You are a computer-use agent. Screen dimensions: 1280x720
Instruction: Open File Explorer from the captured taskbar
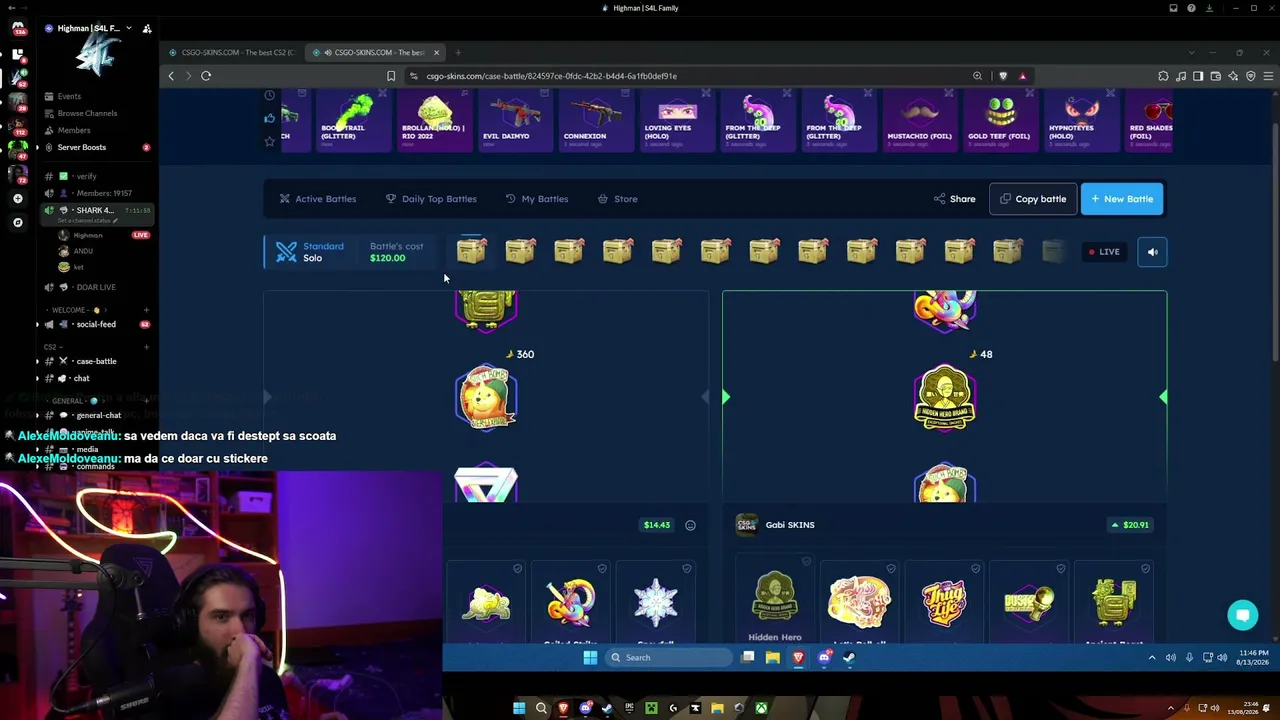pyautogui.click(x=772, y=657)
